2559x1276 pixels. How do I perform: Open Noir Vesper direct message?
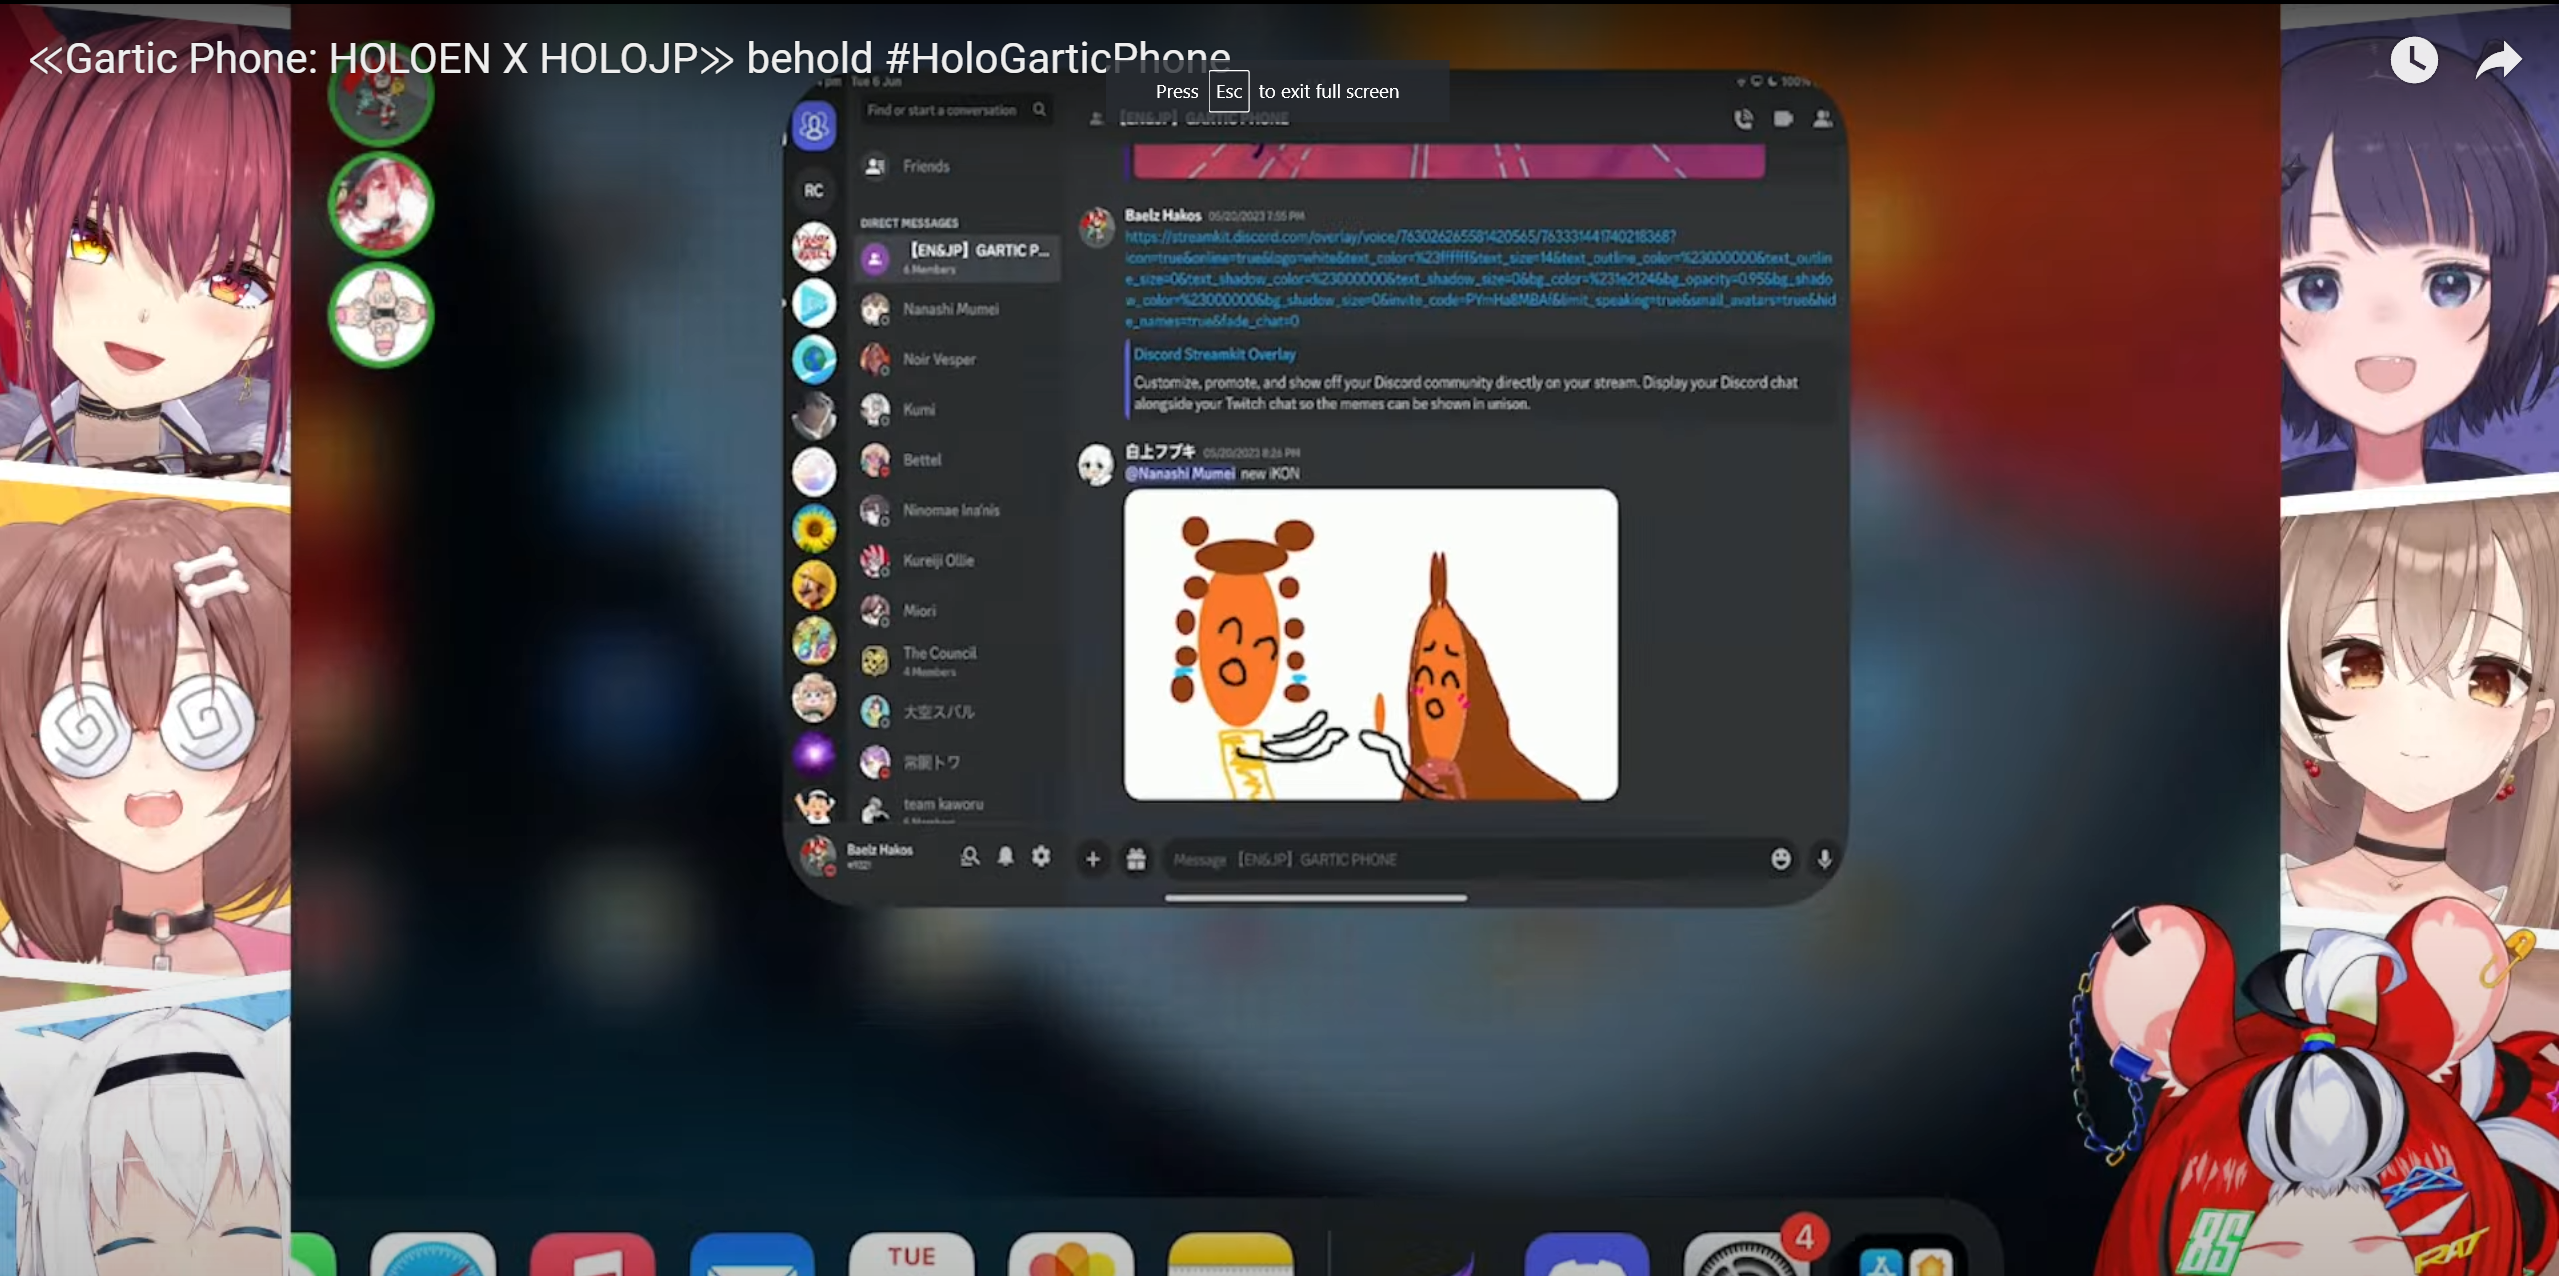pyautogui.click(x=958, y=359)
